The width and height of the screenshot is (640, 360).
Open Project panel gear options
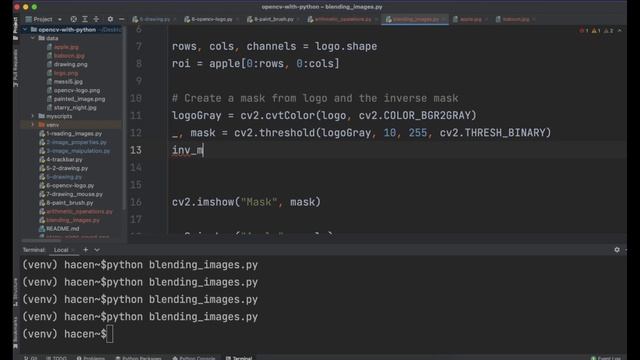(x=110, y=19)
